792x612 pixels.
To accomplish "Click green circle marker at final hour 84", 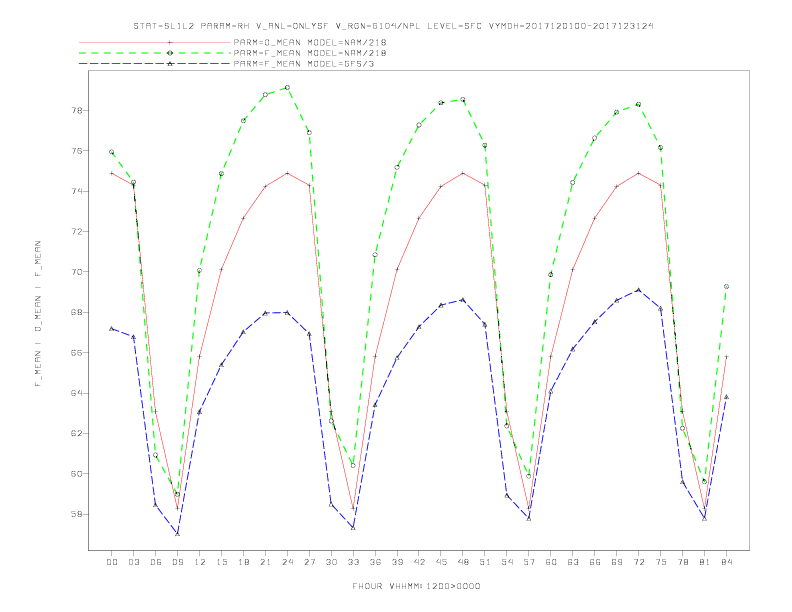I will 726,286.
